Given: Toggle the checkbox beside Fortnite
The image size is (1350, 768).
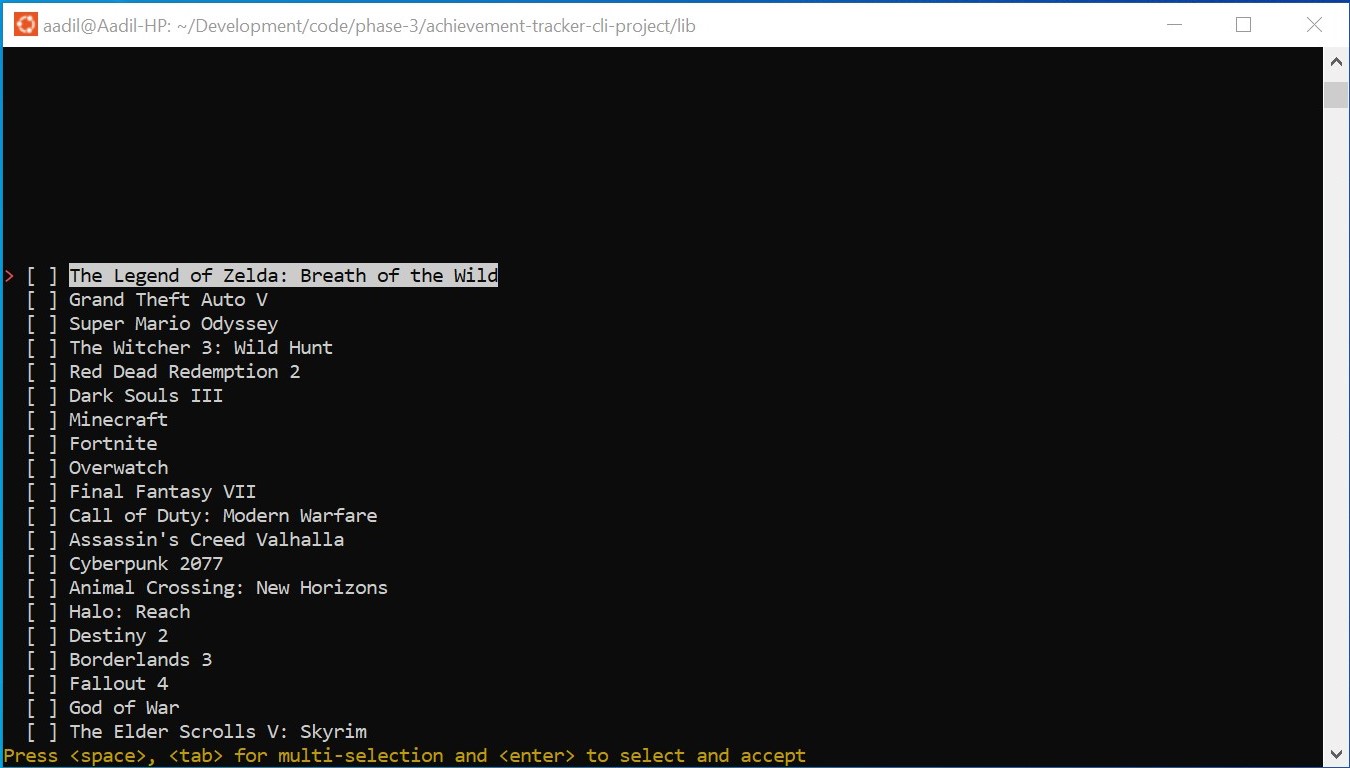Looking at the screenshot, I should coord(41,444).
